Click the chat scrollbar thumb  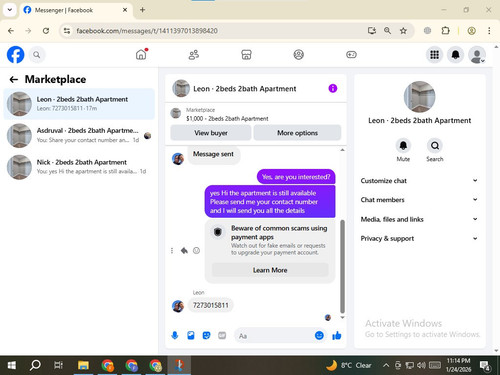click(342, 266)
